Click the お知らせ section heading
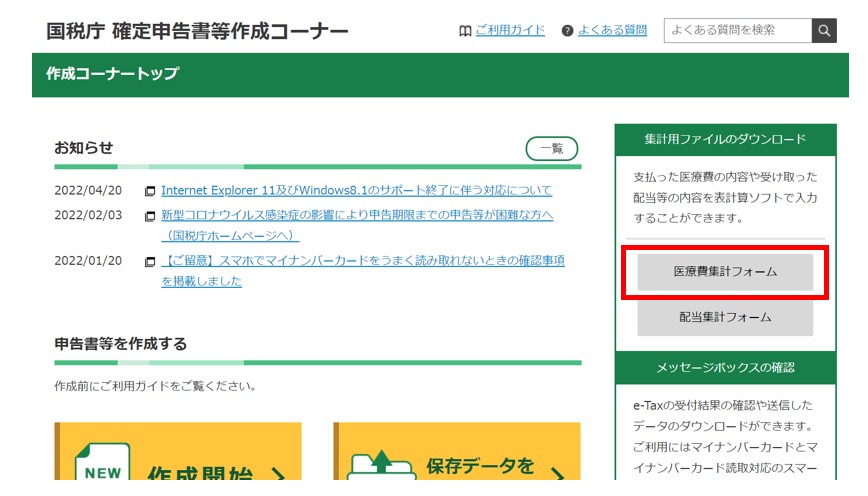Screen dimensions: 868x496 (84, 148)
